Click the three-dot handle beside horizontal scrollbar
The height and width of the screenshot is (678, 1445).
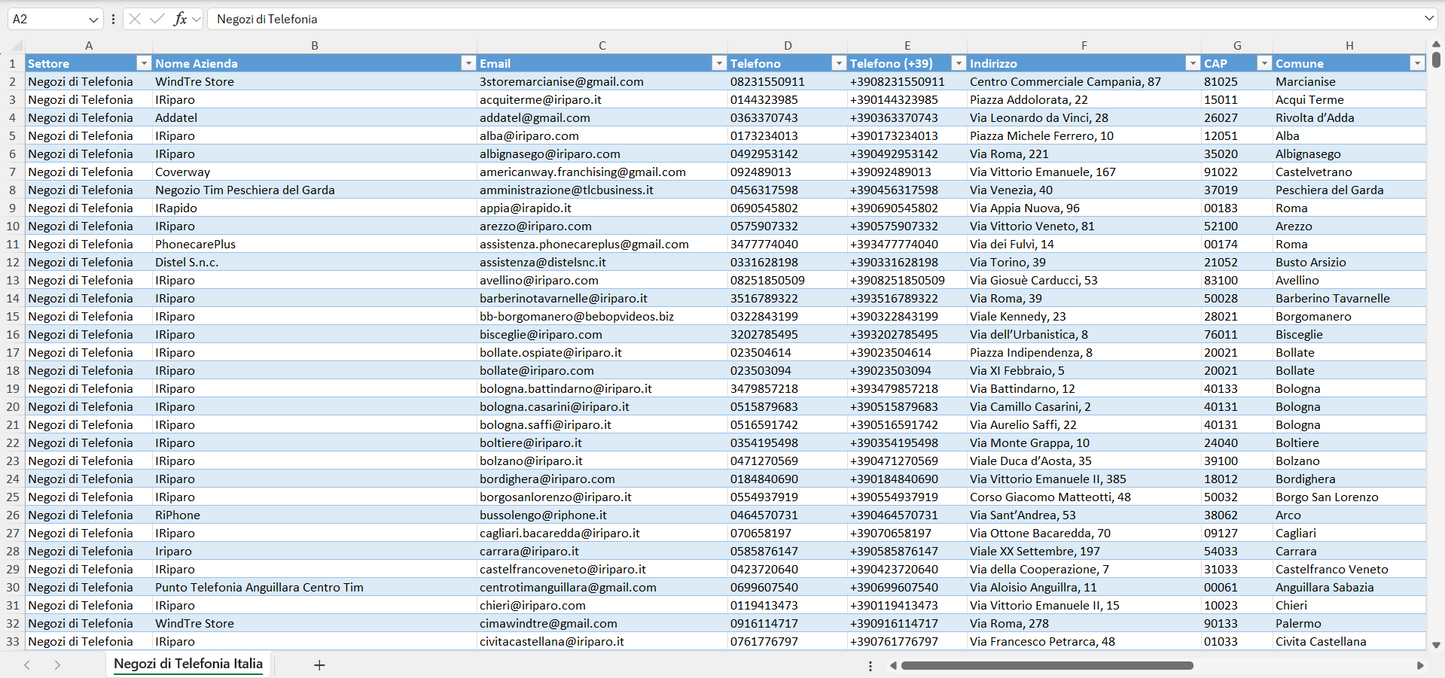871,665
